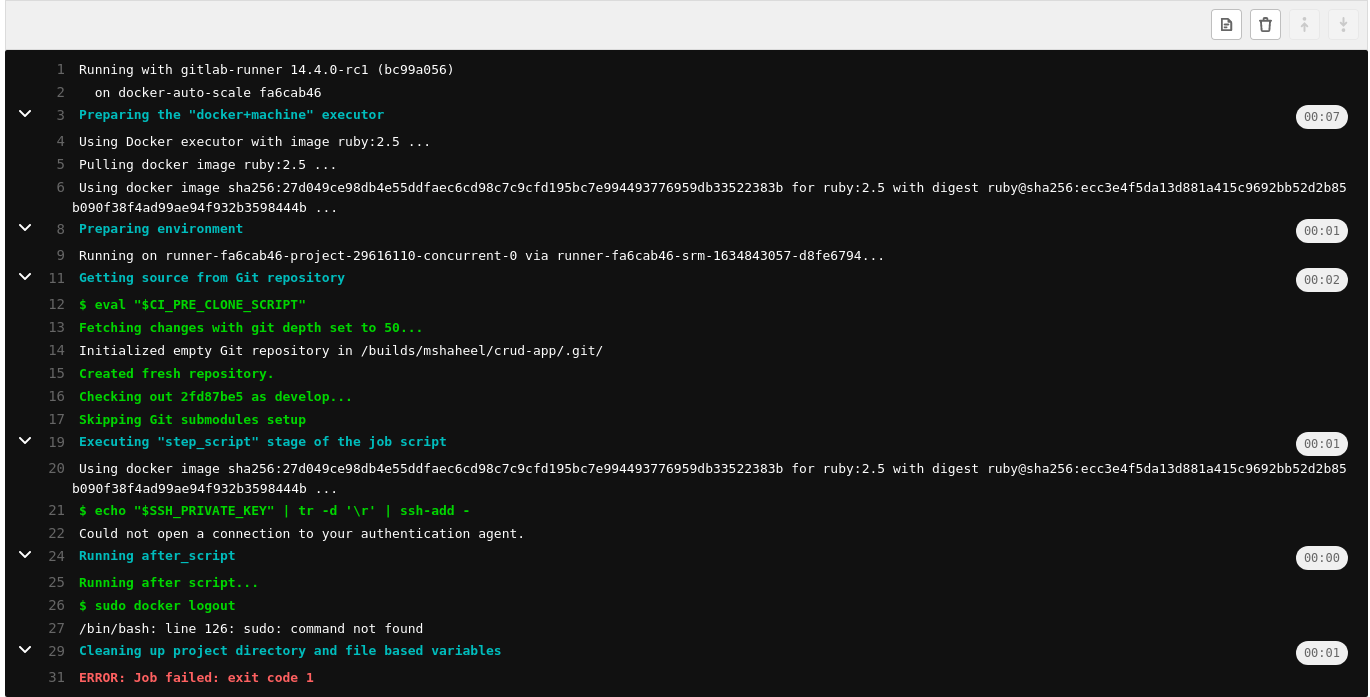Click 'Fetching changes with git depth' line

(251, 327)
